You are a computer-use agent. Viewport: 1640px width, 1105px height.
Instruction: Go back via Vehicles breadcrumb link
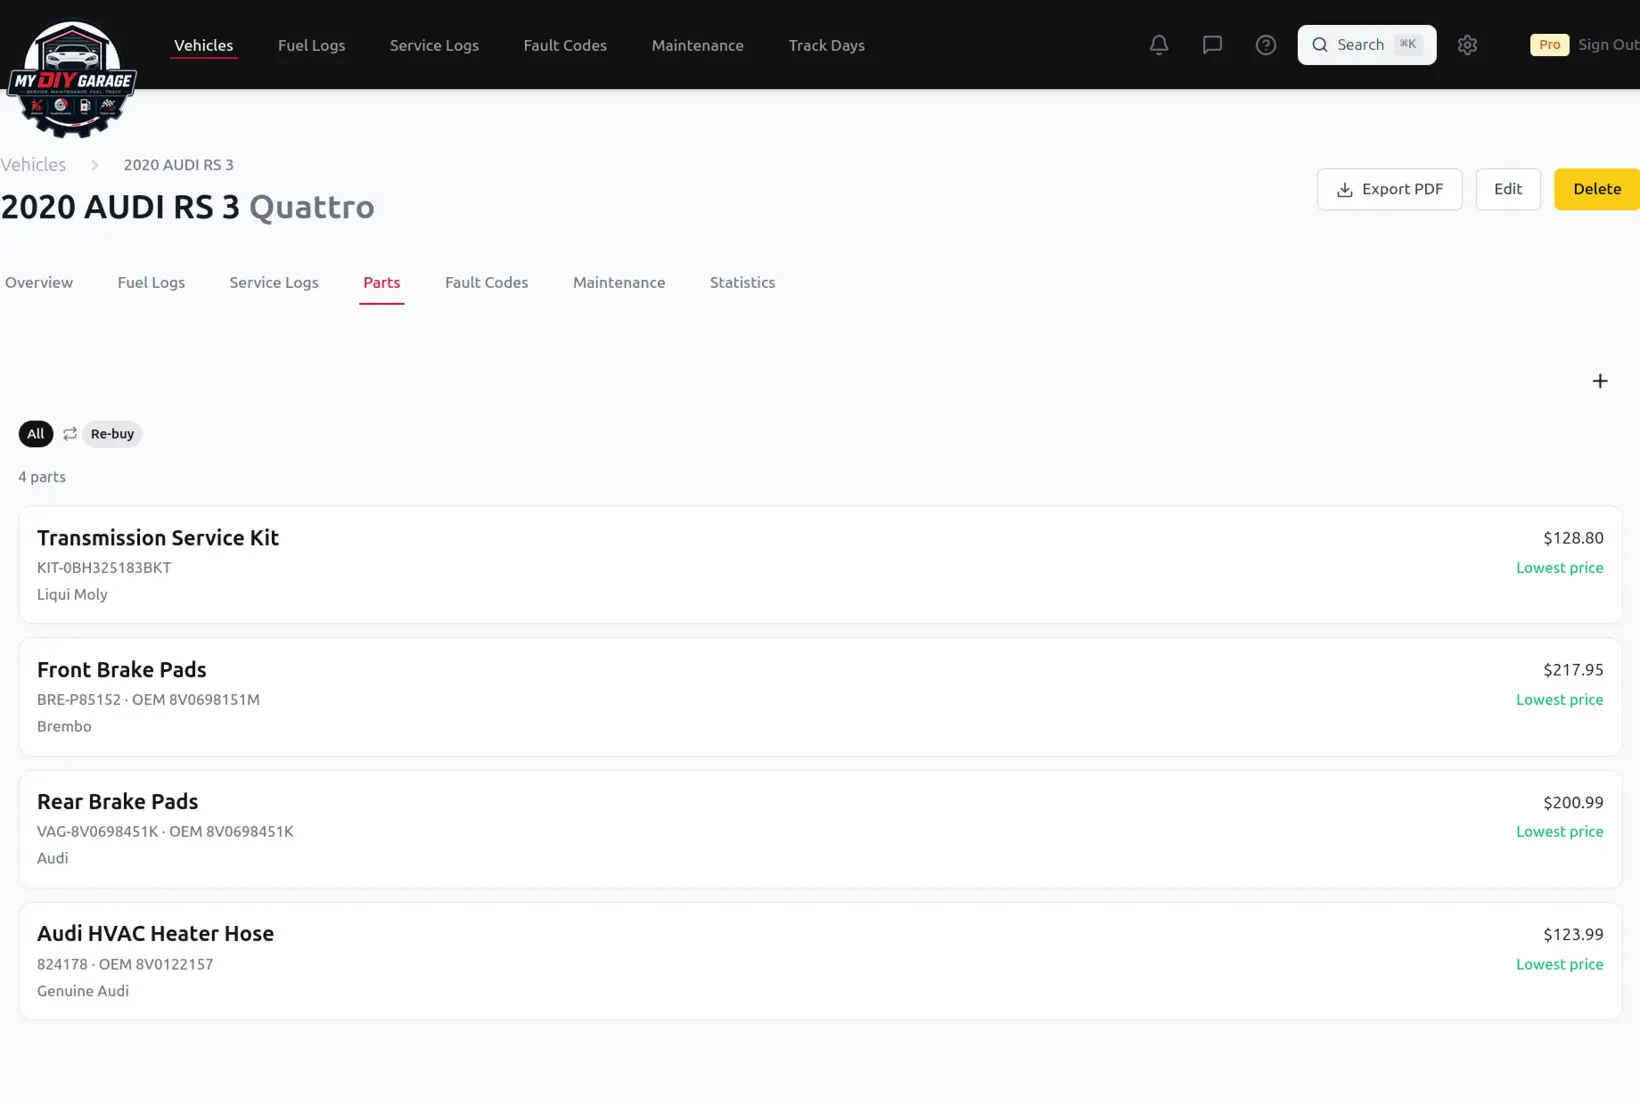point(33,165)
